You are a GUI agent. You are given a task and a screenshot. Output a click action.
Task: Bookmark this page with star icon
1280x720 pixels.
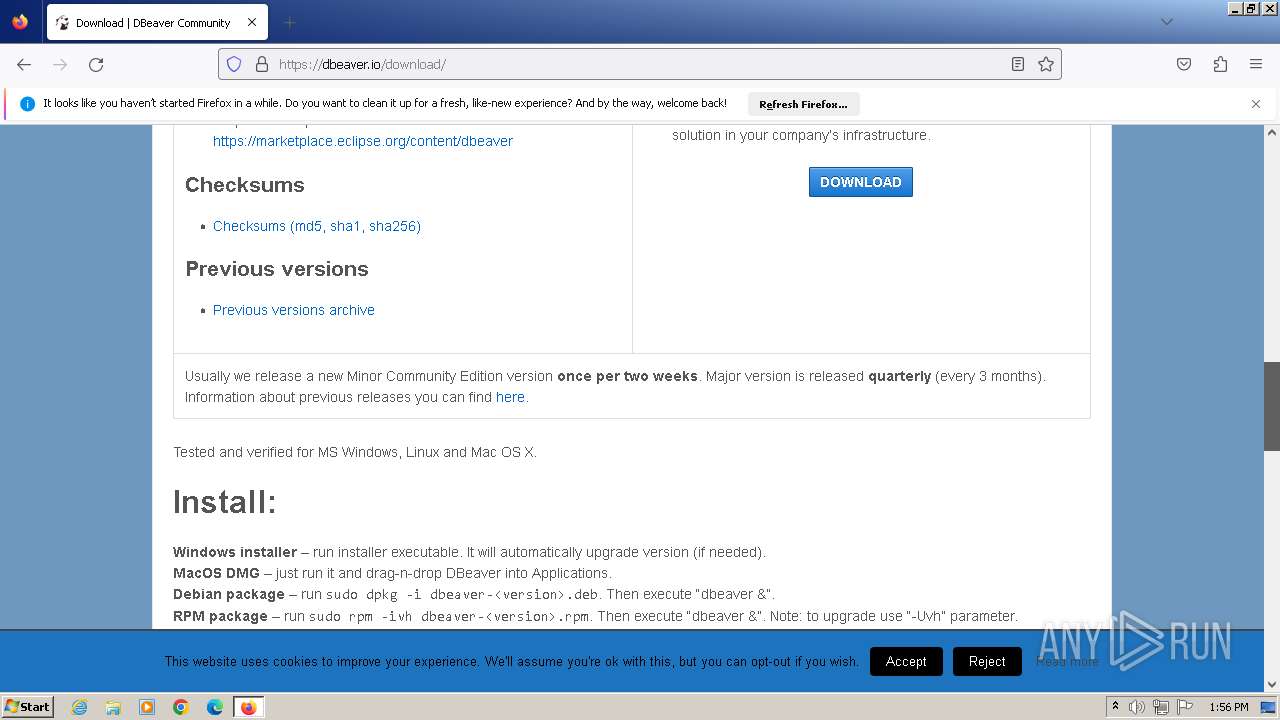[x=1046, y=64]
